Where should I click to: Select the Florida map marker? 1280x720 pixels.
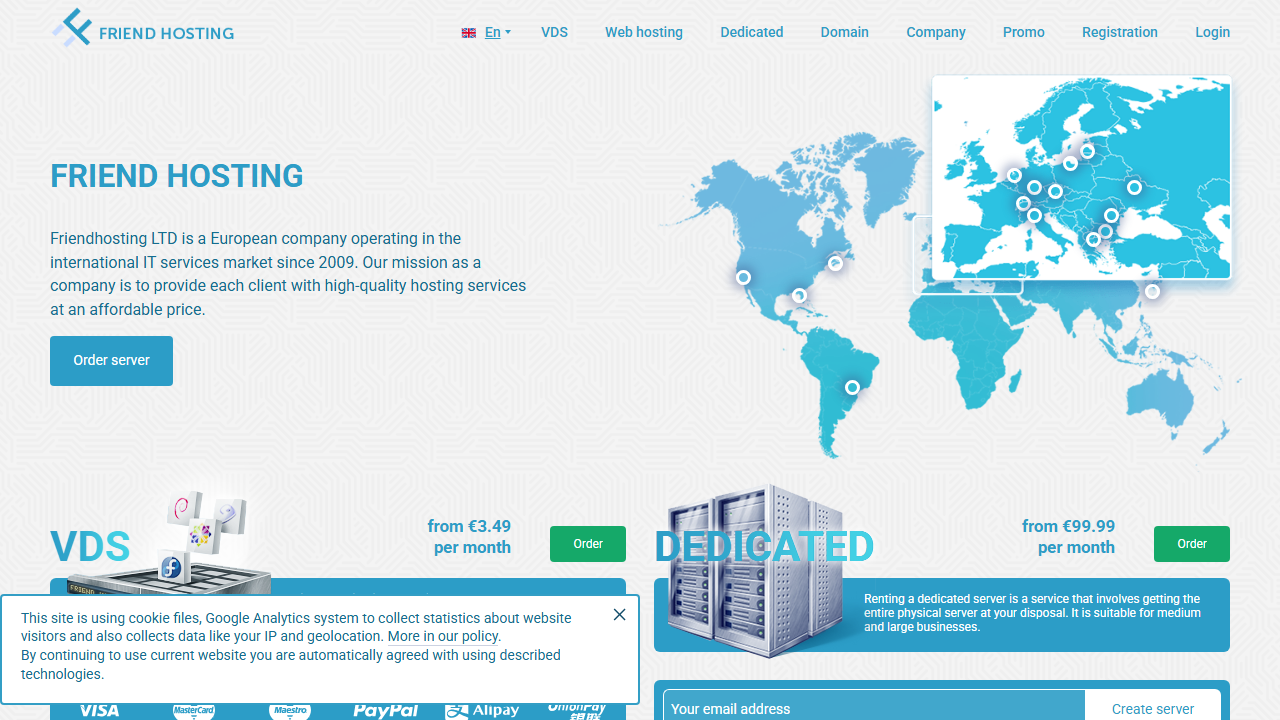tap(799, 296)
